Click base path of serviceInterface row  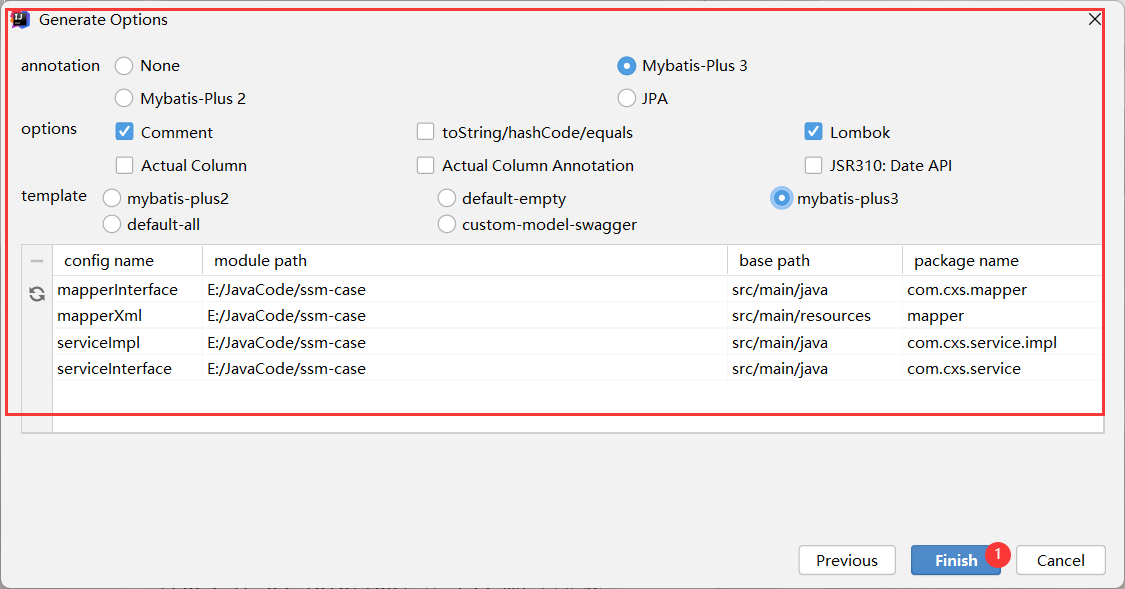pyautogui.click(x=815, y=368)
